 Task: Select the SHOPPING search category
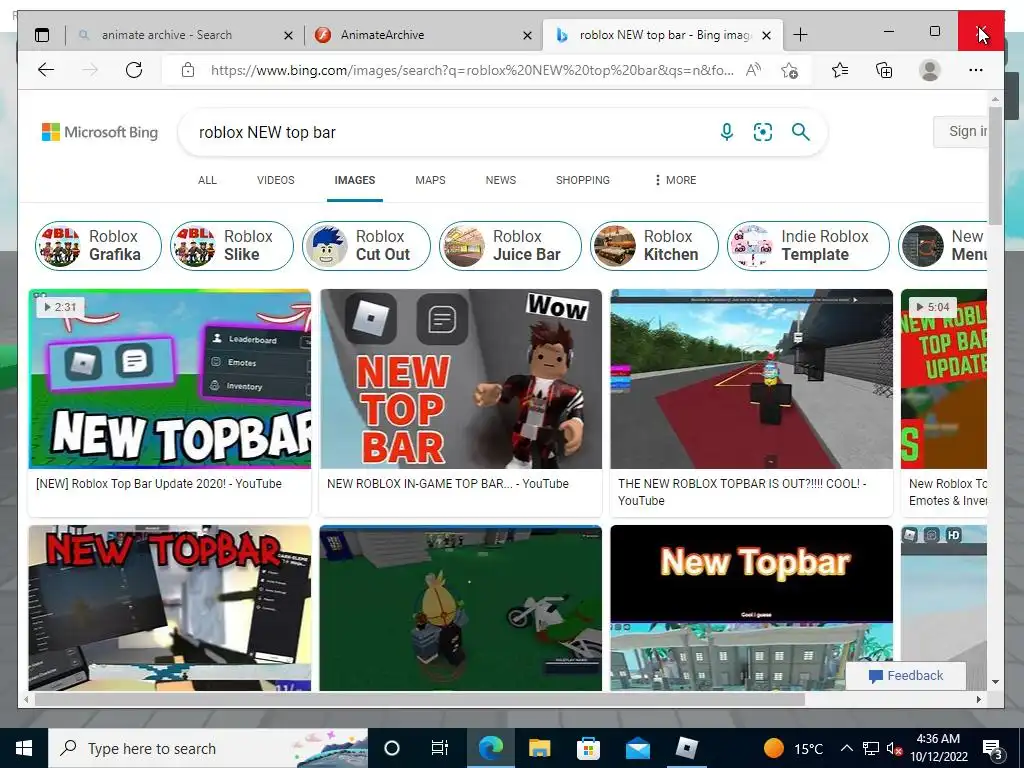click(x=583, y=180)
